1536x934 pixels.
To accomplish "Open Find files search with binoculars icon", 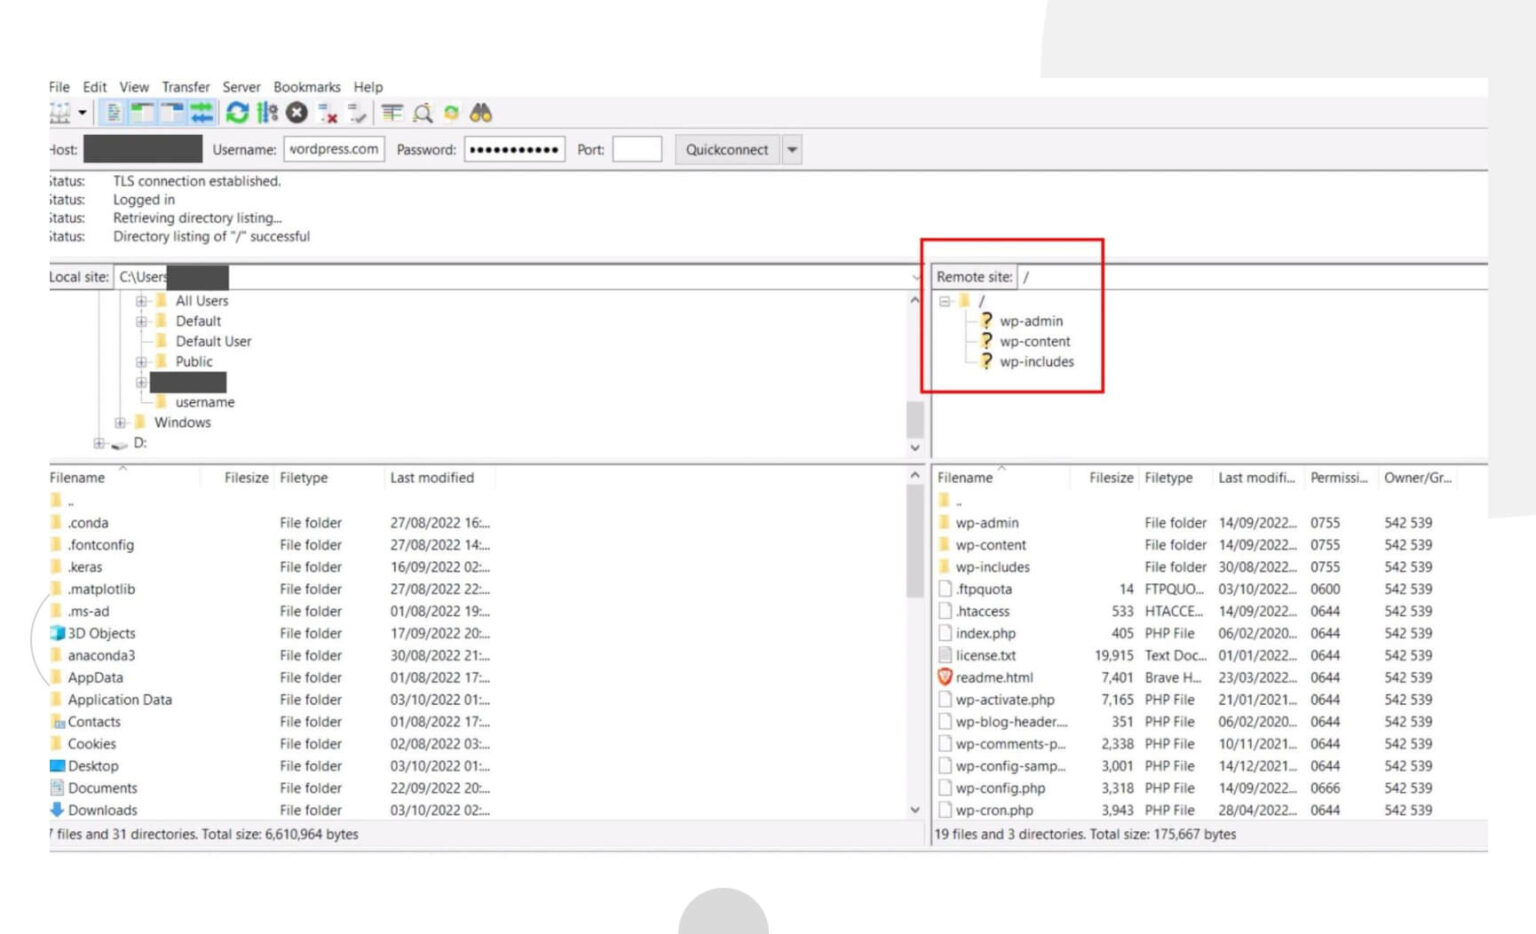I will [480, 112].
